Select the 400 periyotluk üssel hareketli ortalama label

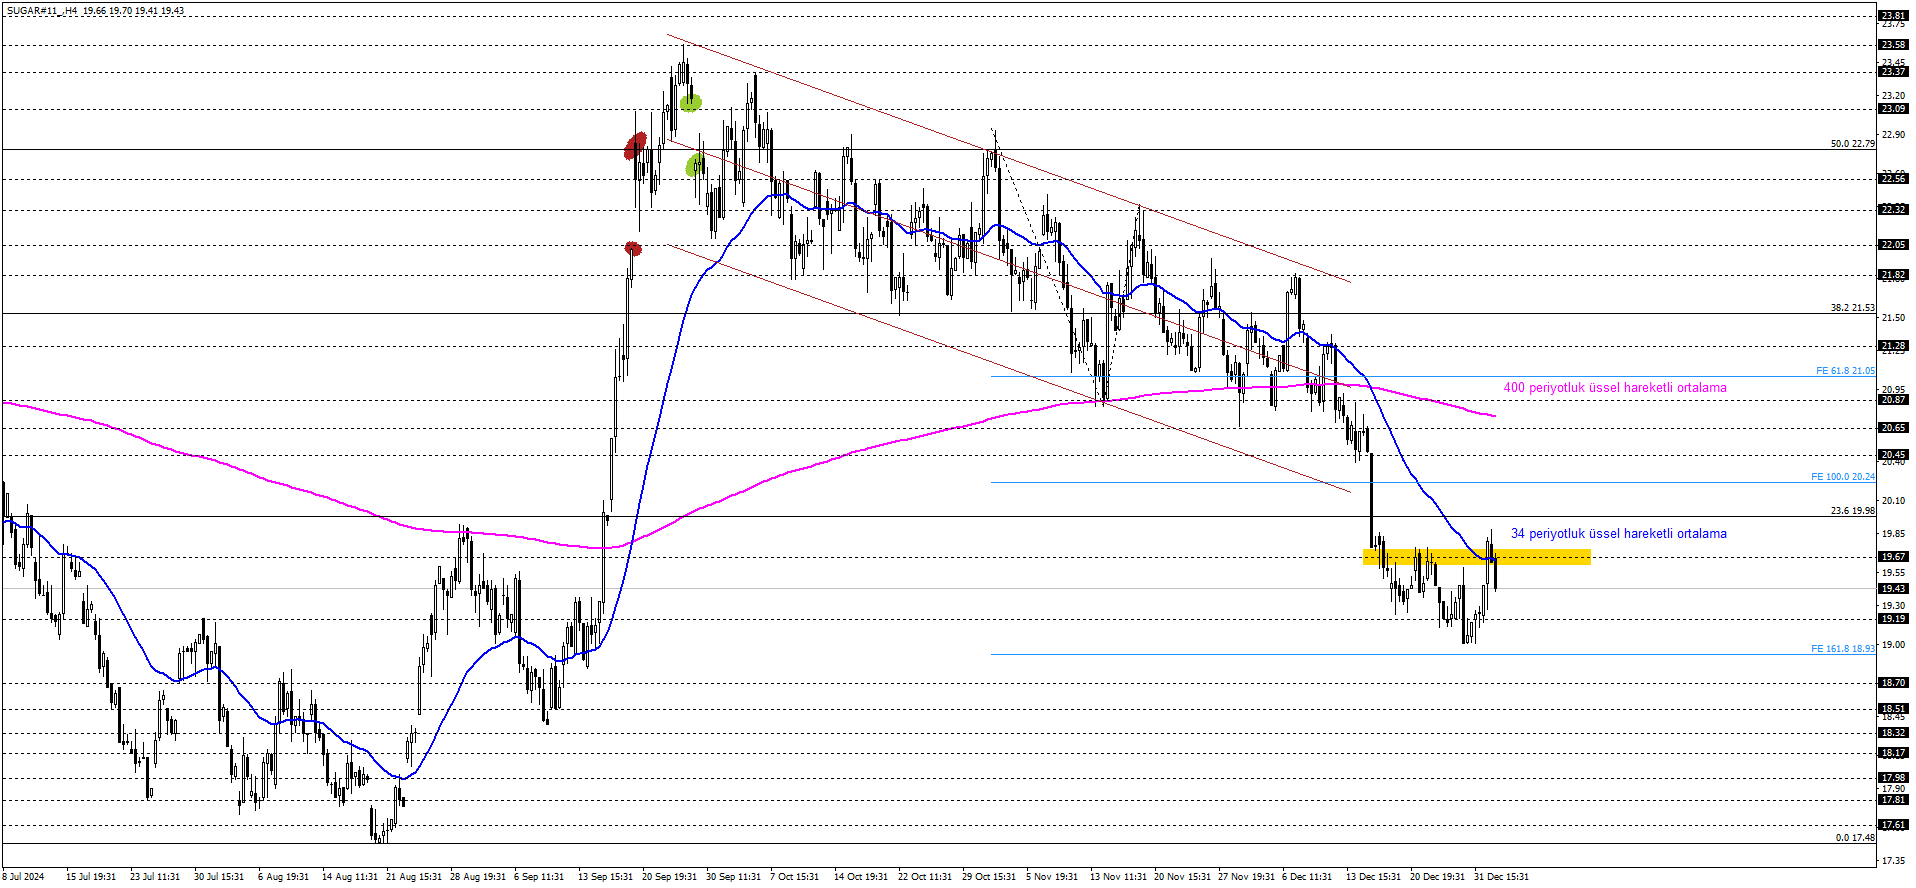click(x=1614, y=388)
